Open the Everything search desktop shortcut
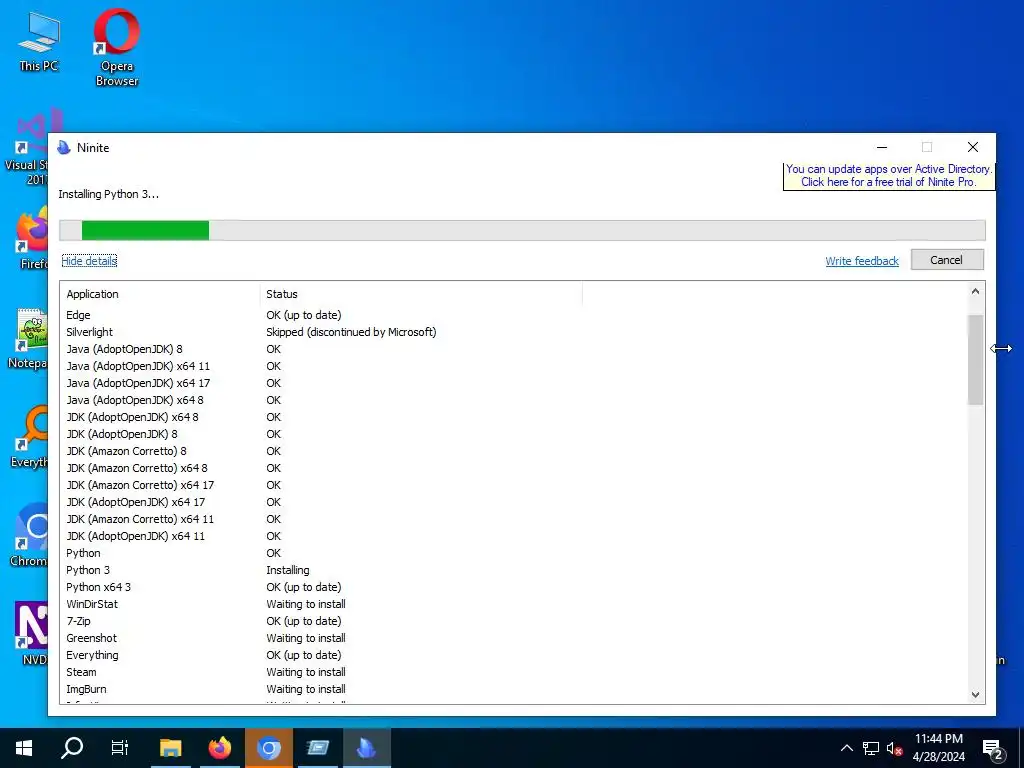 29,437
